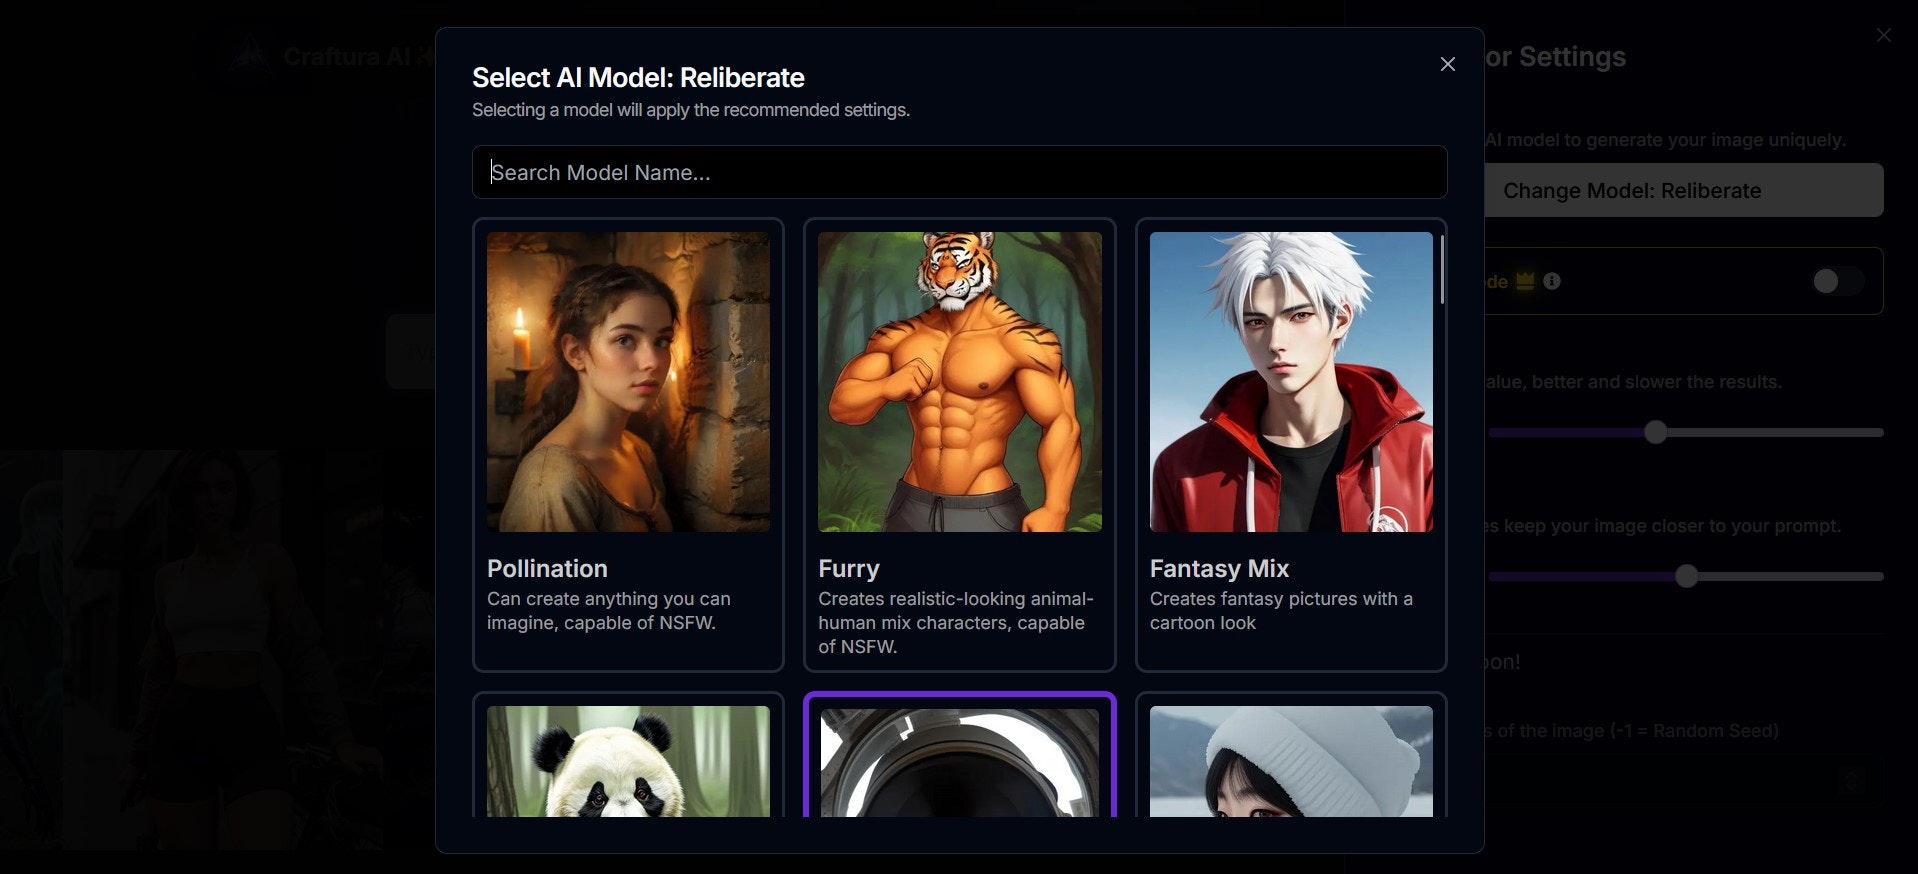Focus the Search Model Name field

pos(959,172)
